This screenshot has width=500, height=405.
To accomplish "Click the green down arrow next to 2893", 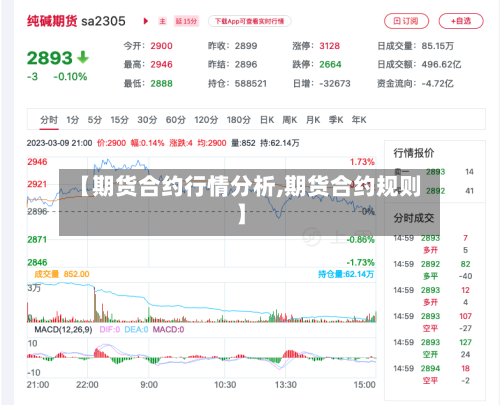I will tap(83, 57).
